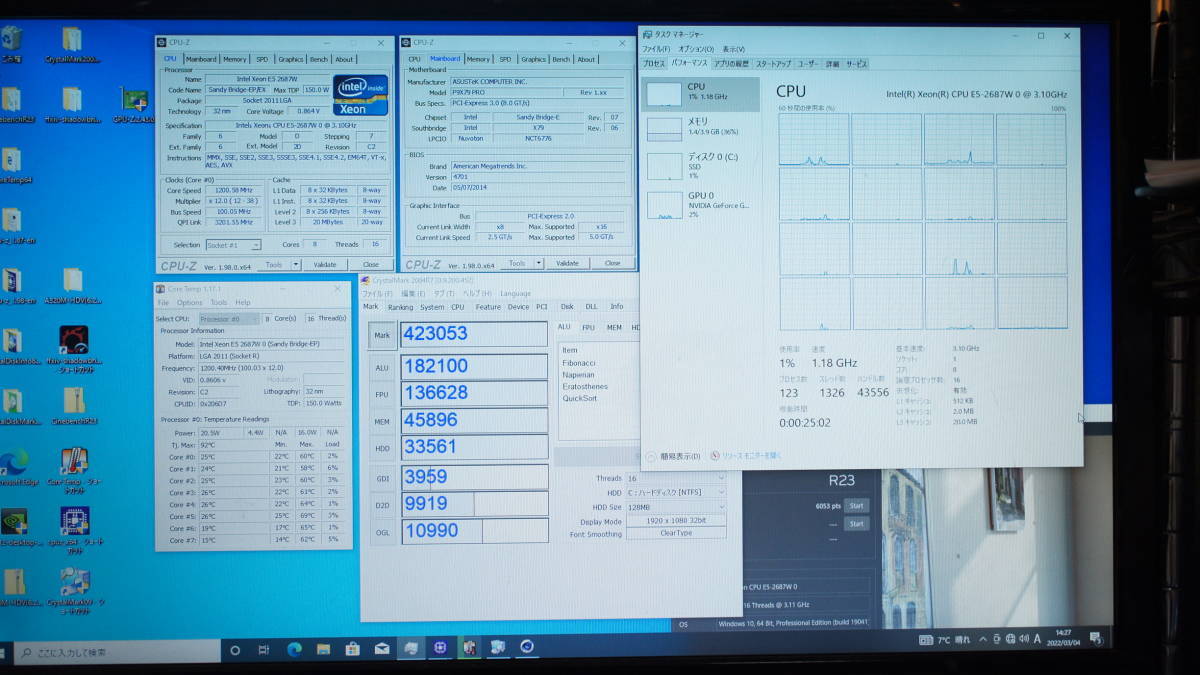Click the purple CPU-Z taskbar icon
Image resolution: width=1200 pixels, height=675 pixels.
coord(440,648)
